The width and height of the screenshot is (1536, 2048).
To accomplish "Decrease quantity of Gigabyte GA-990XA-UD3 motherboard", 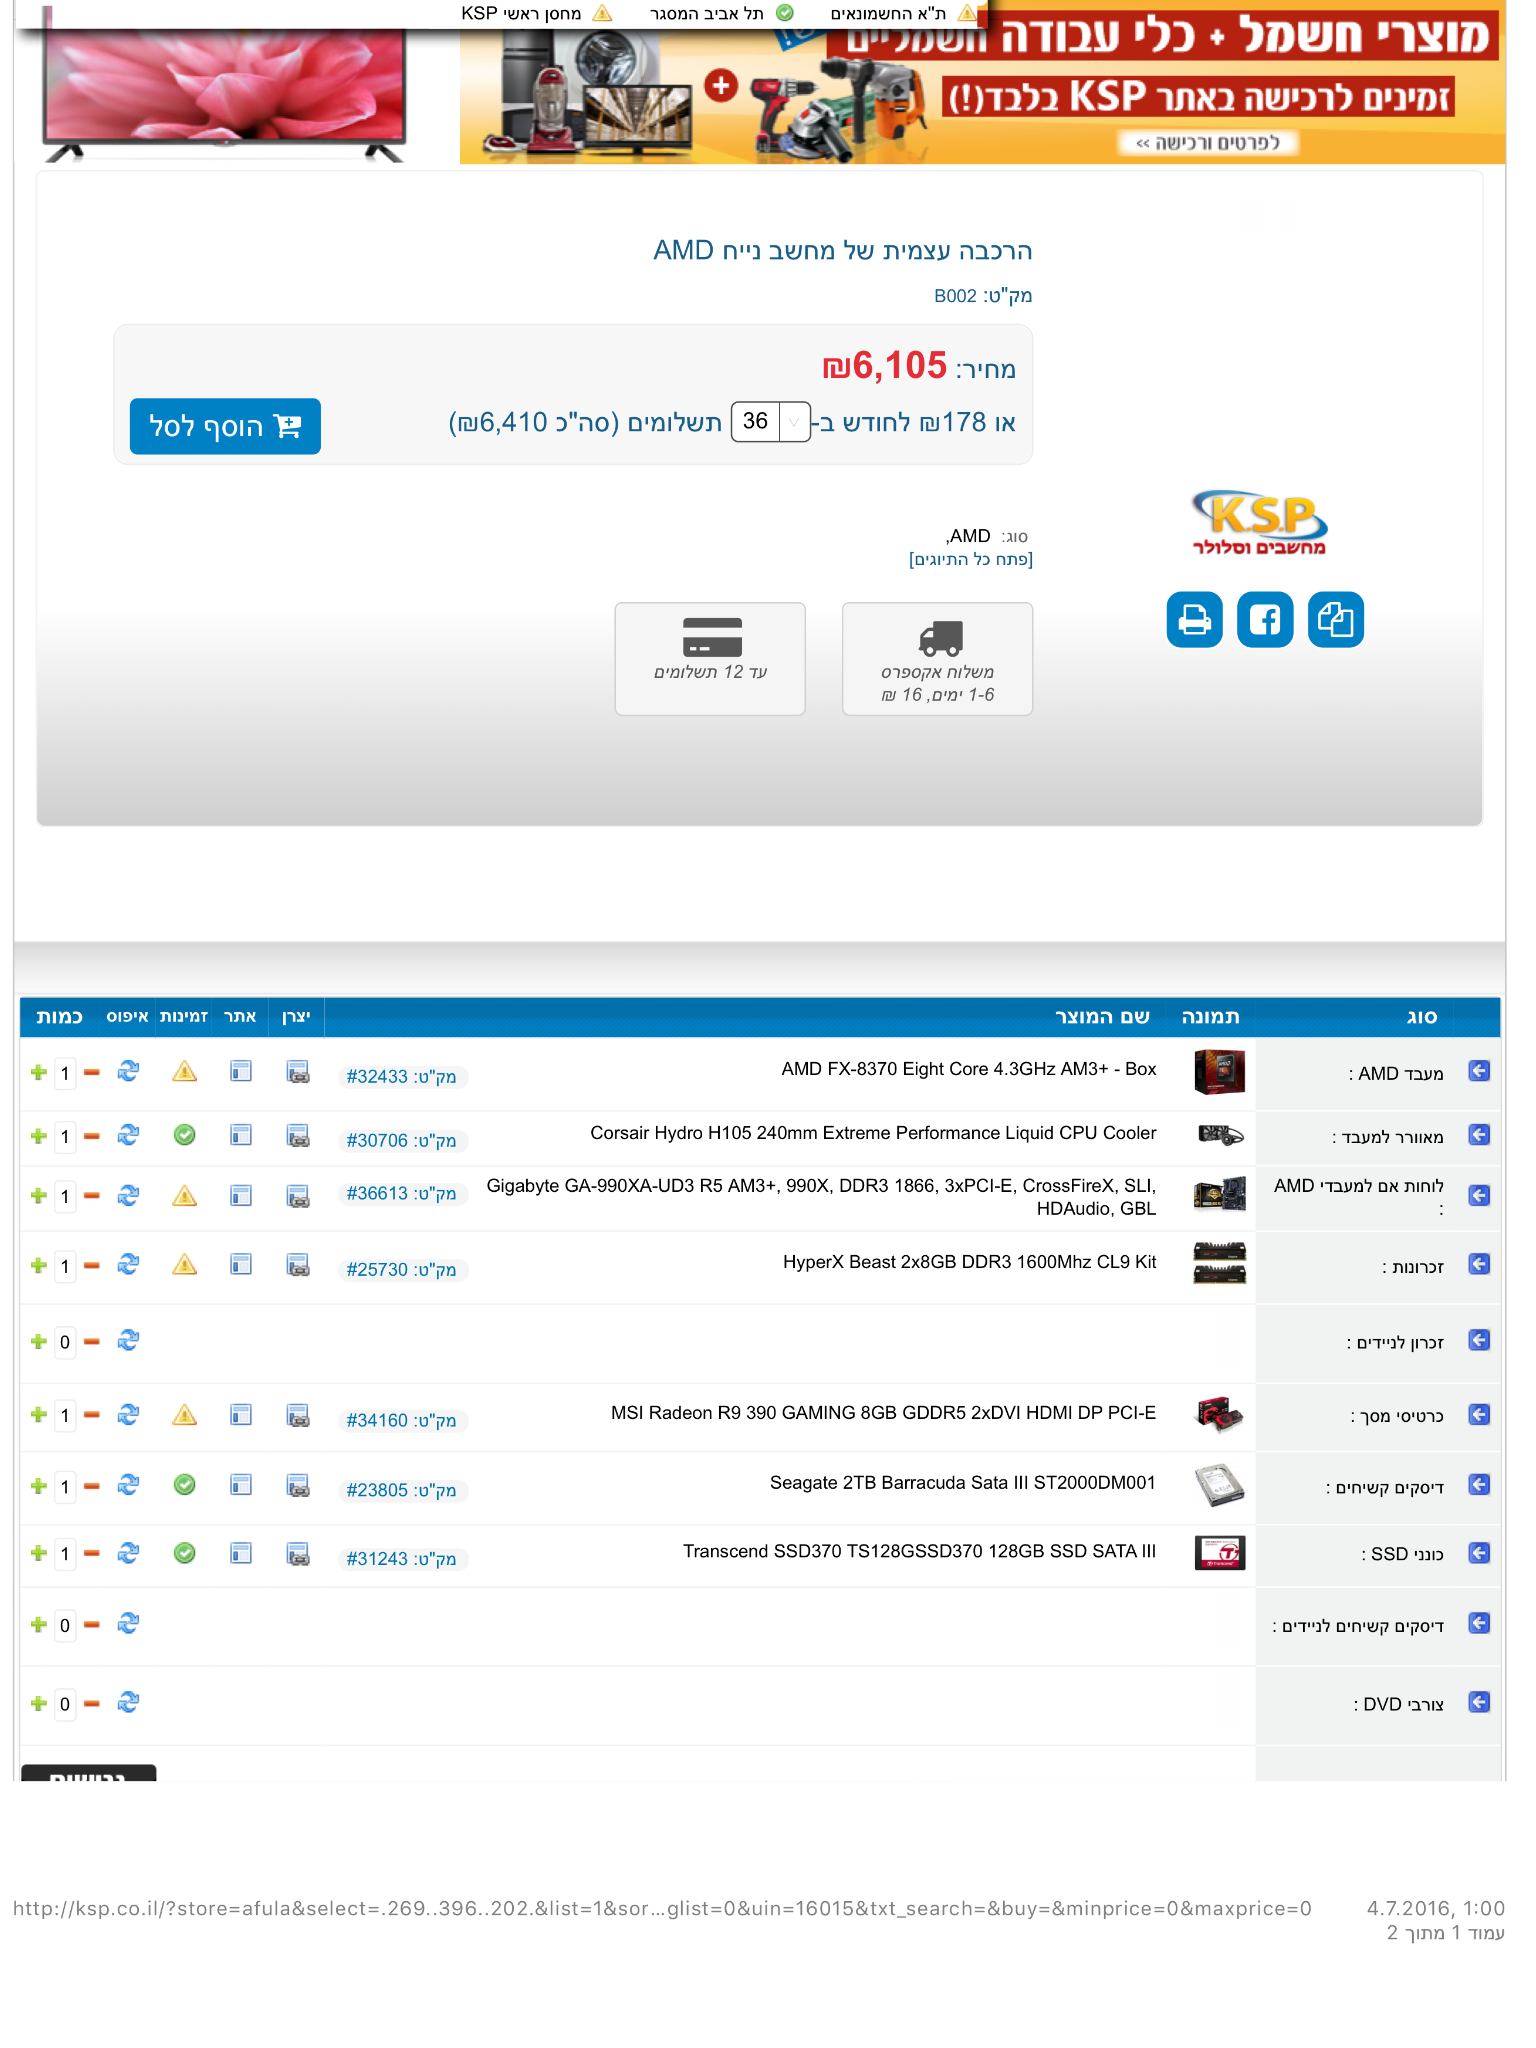I will click(x=92, y=1196).
